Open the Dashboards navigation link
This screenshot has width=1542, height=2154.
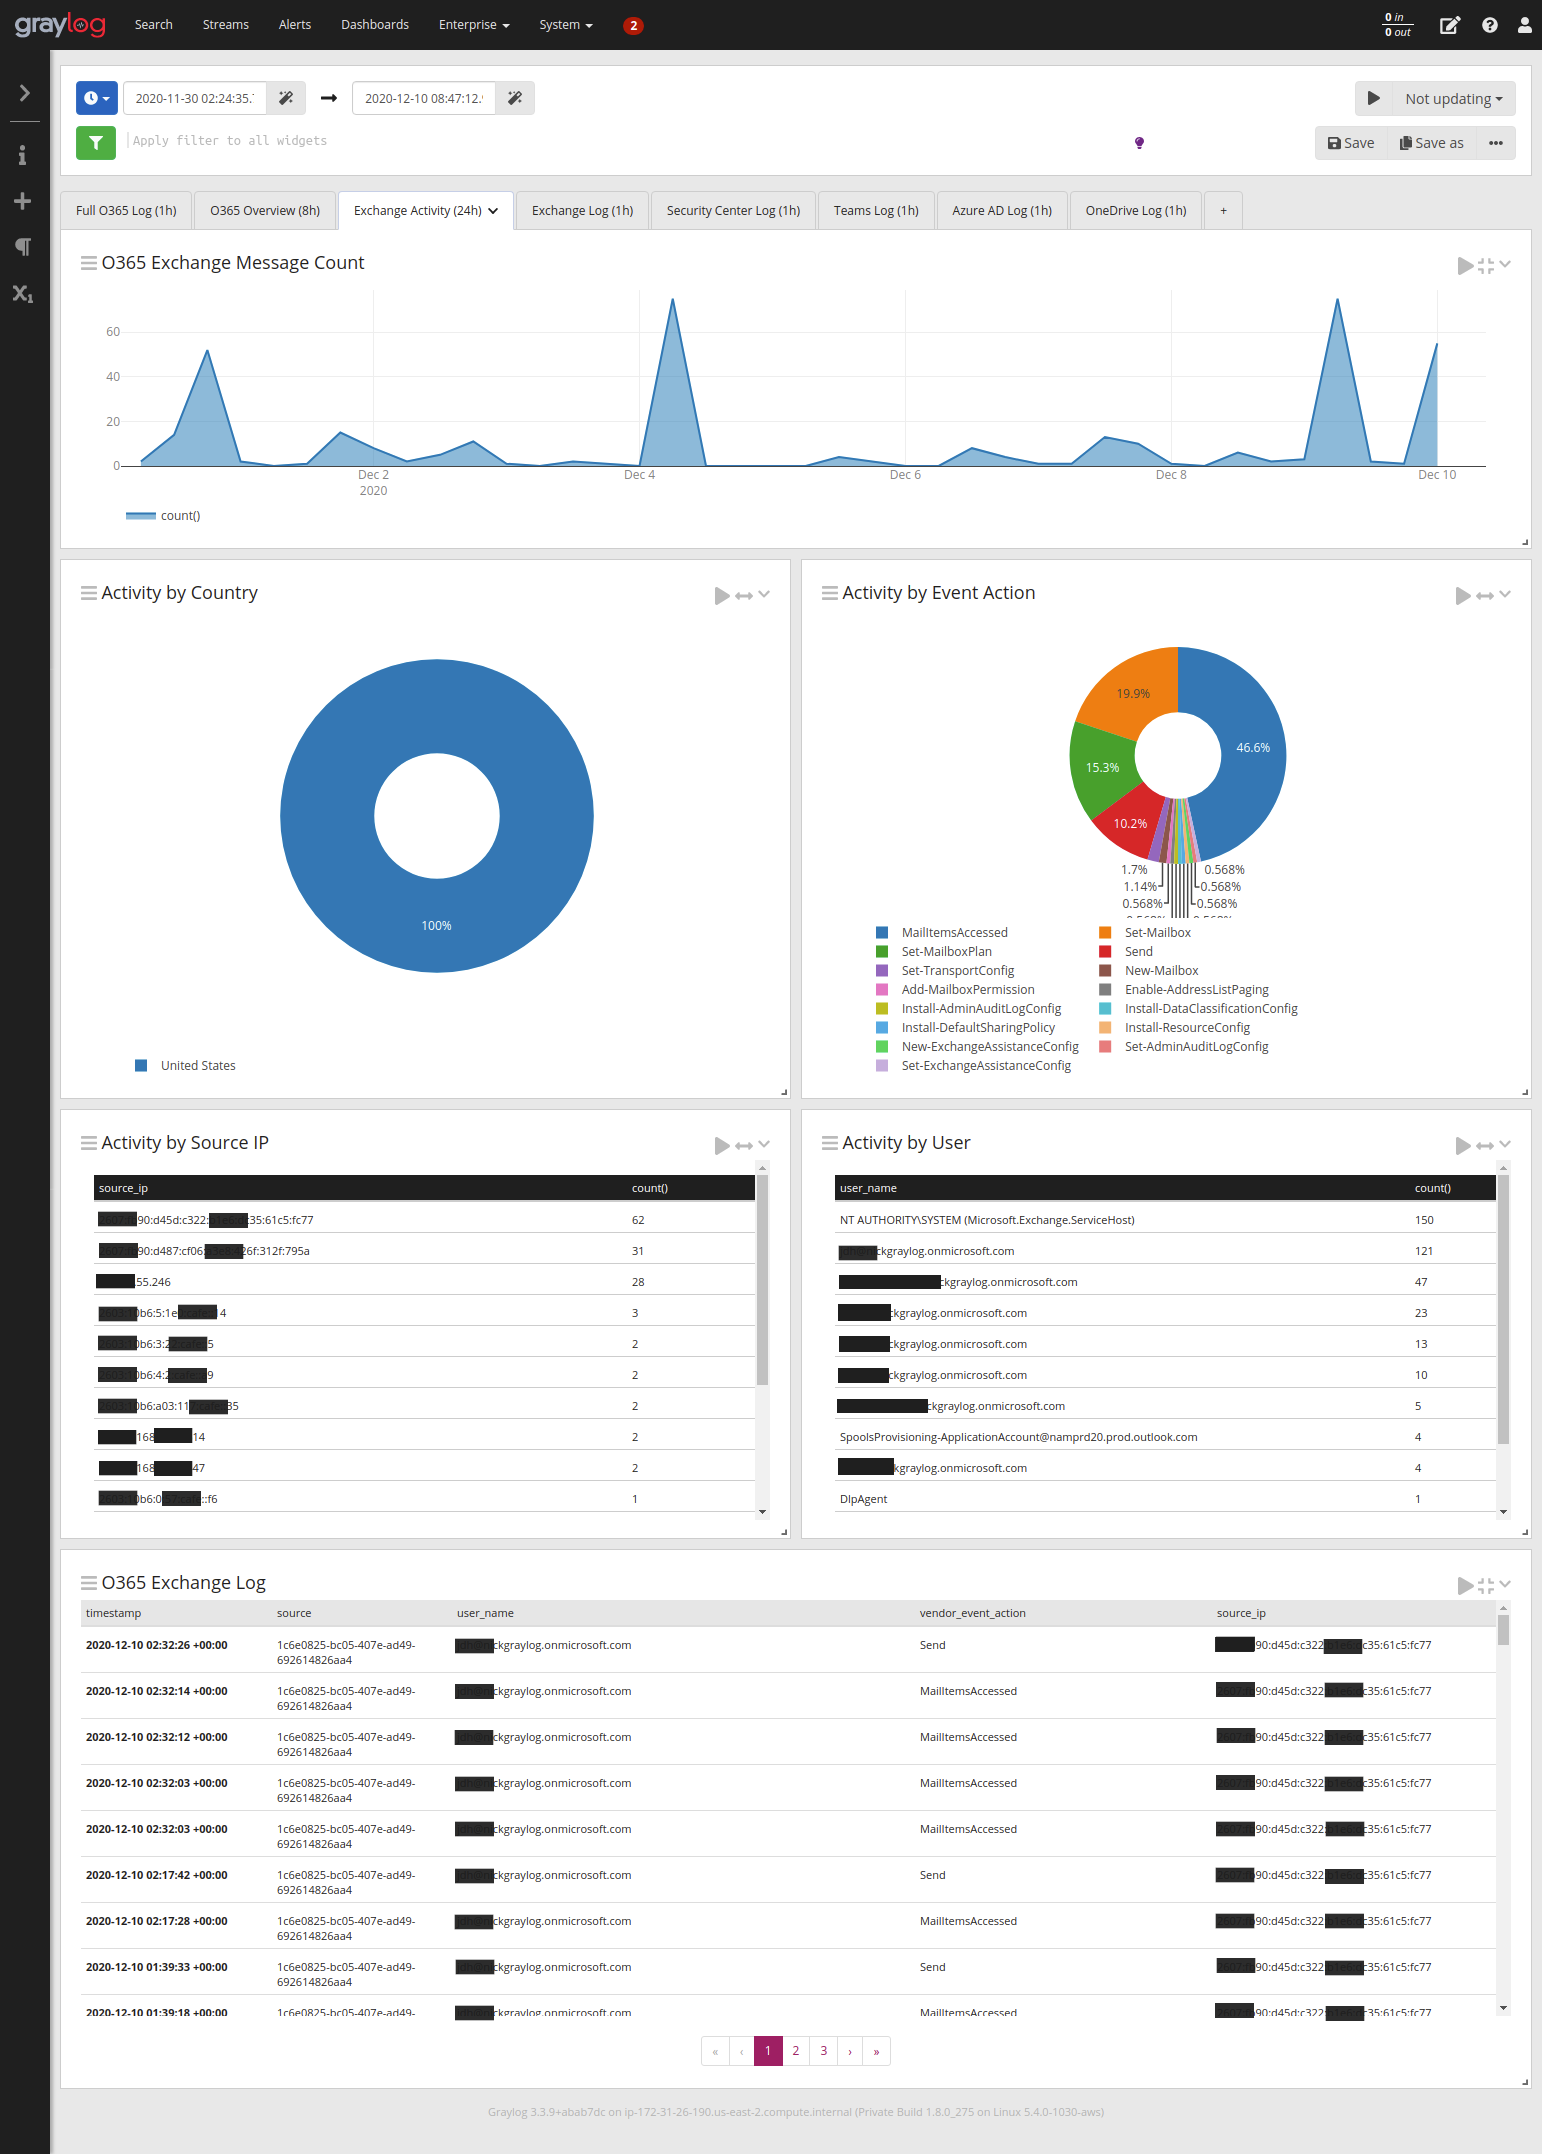point(375,25)
